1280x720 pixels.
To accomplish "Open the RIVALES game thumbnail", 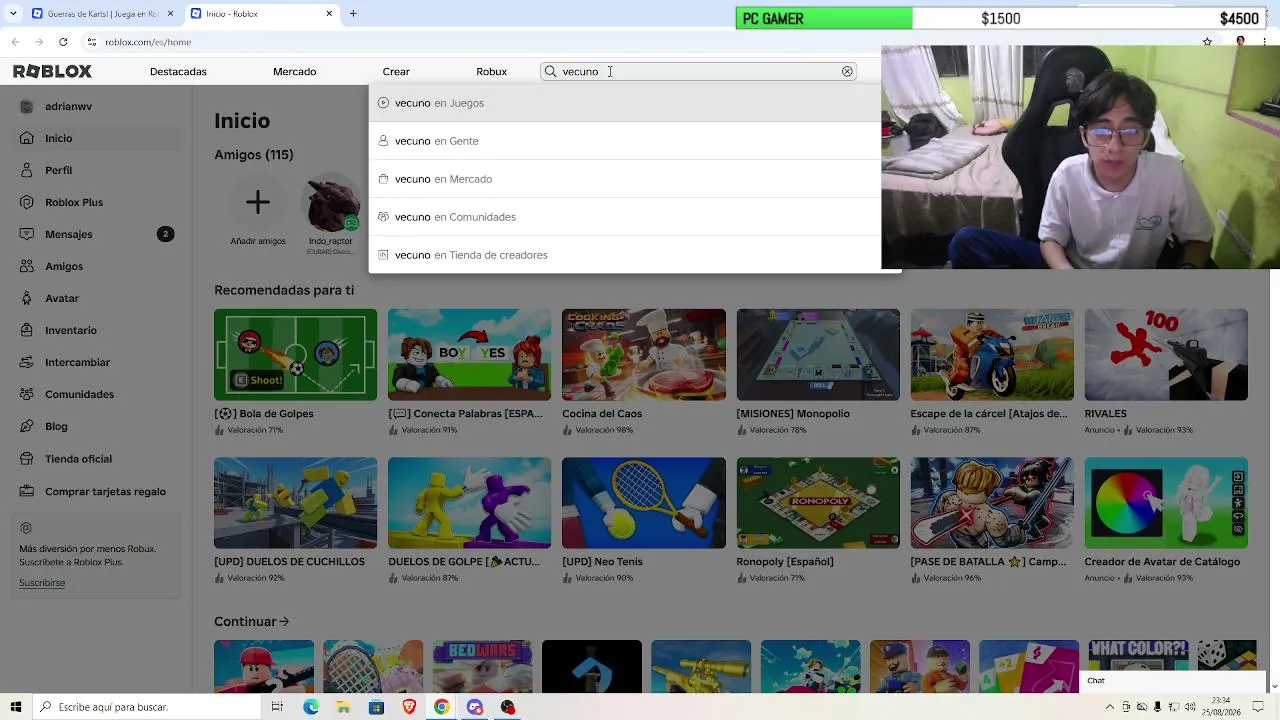I will [x=1166, y=355].
